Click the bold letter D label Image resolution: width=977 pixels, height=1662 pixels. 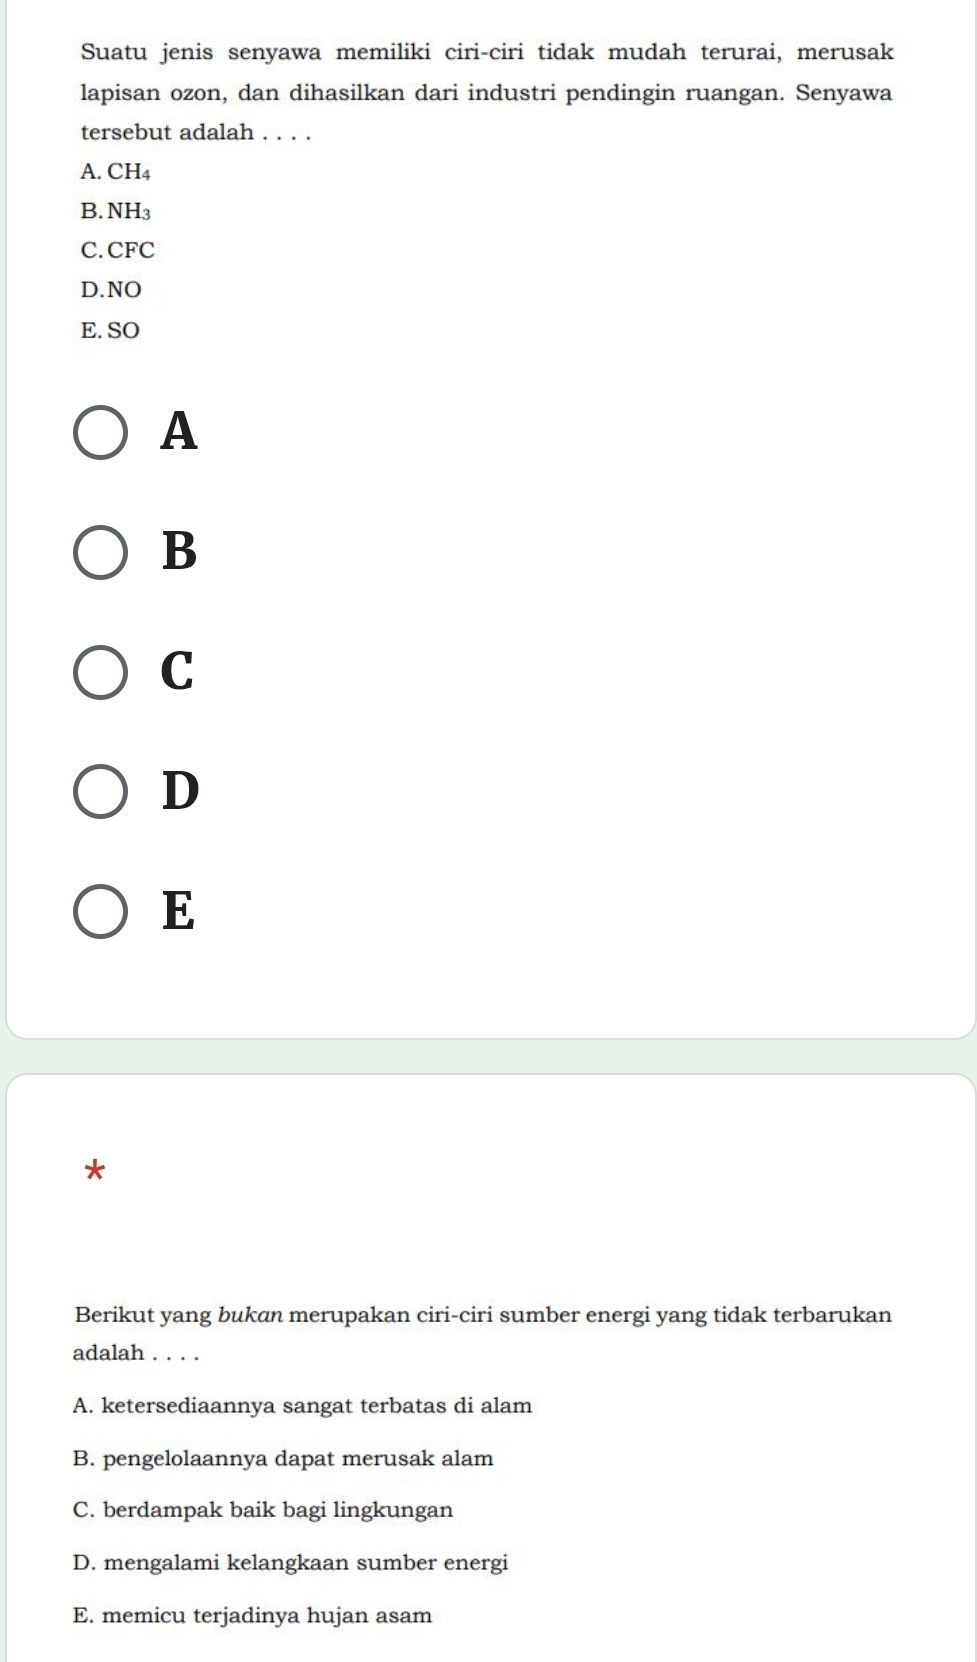click(x=181, y=791)
